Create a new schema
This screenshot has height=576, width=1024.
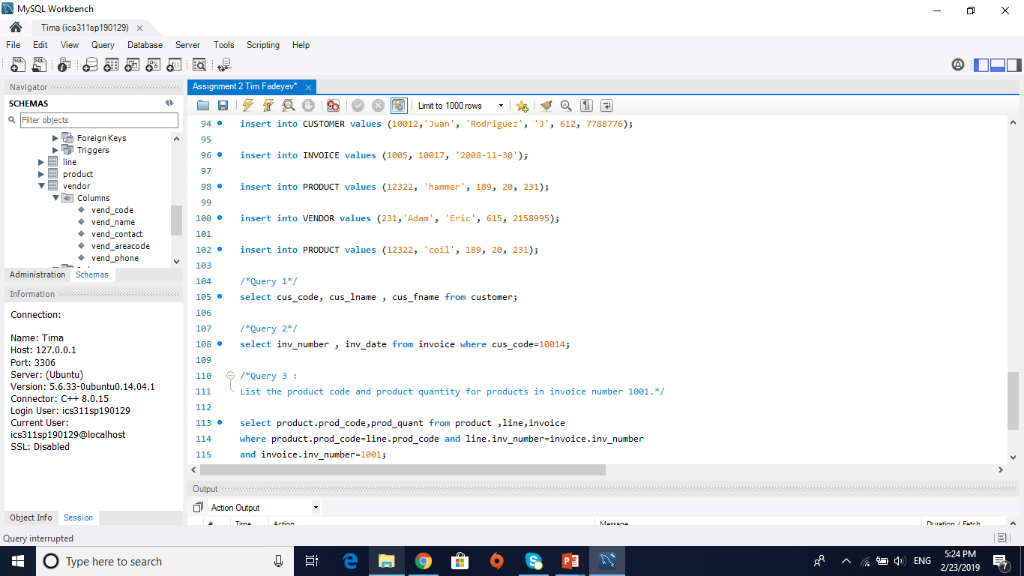90,65
